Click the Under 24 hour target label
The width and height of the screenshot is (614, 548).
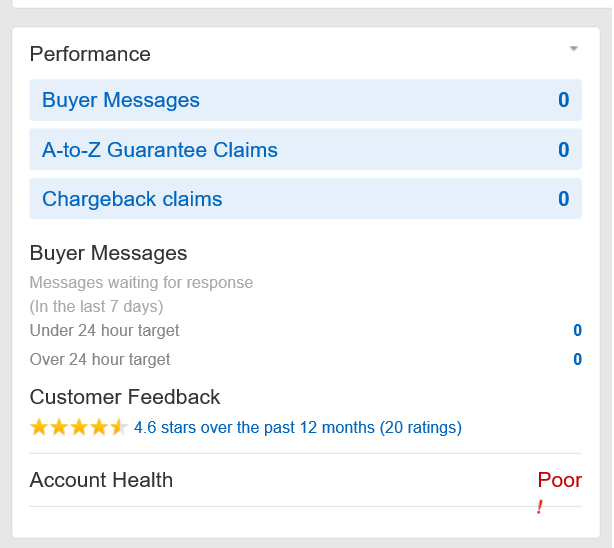pos(104,331)
